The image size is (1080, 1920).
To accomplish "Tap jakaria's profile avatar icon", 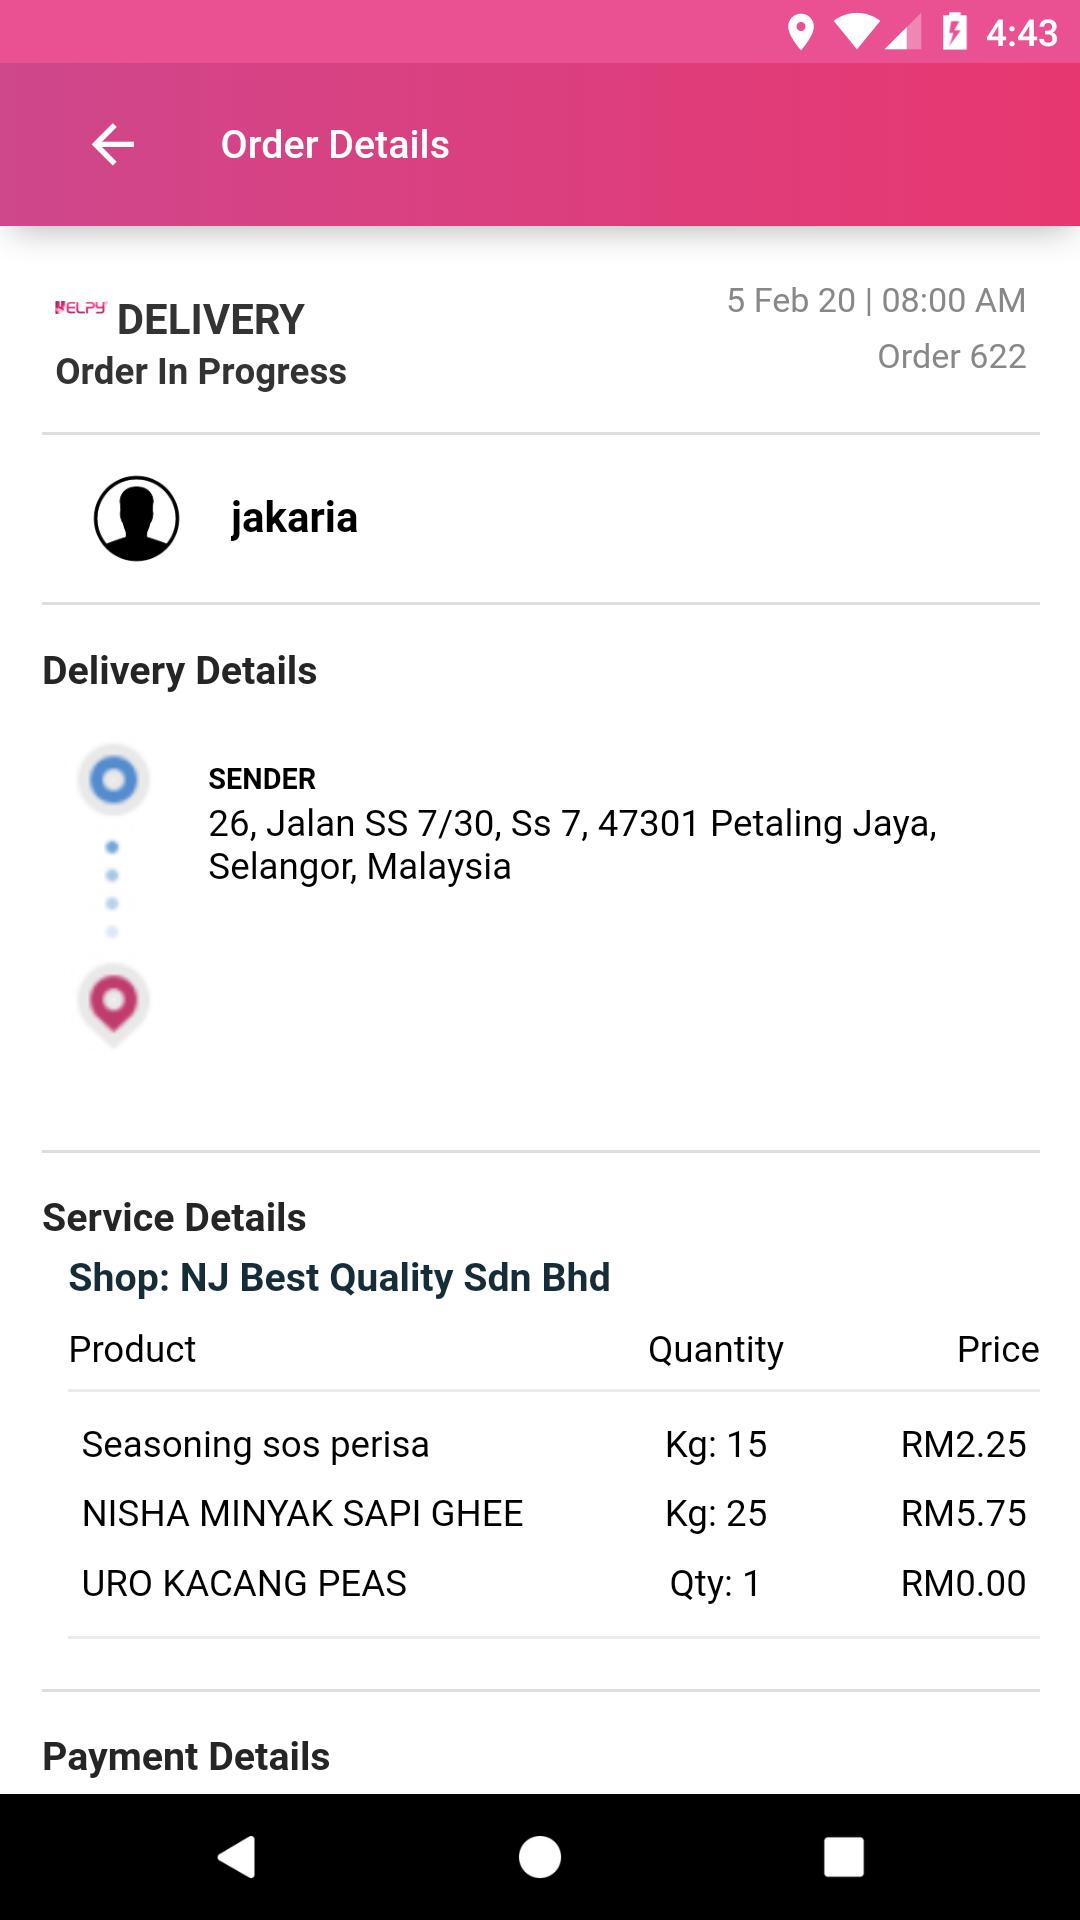I will coord(136,518).
